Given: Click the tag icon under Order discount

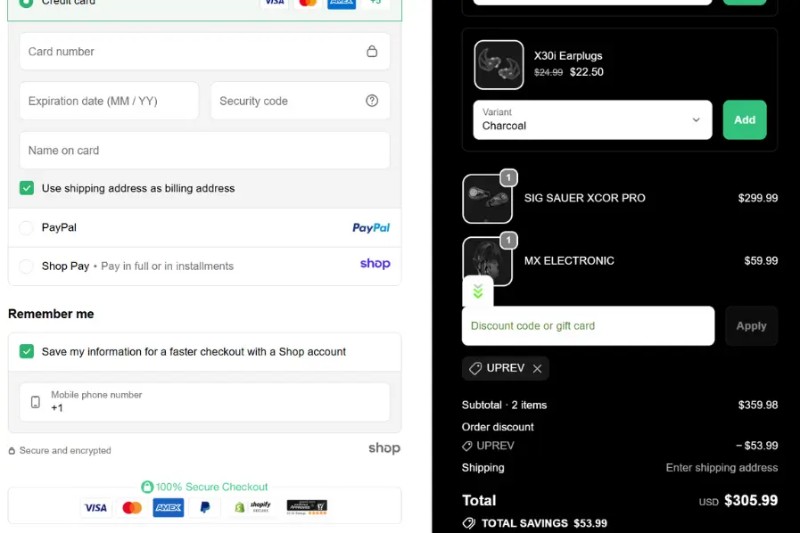Looking at the screenshot, I should click(467, 446).
